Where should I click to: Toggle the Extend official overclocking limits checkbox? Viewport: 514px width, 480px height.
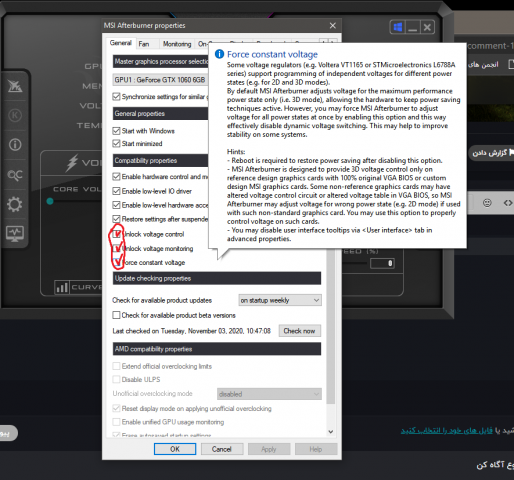116,366
